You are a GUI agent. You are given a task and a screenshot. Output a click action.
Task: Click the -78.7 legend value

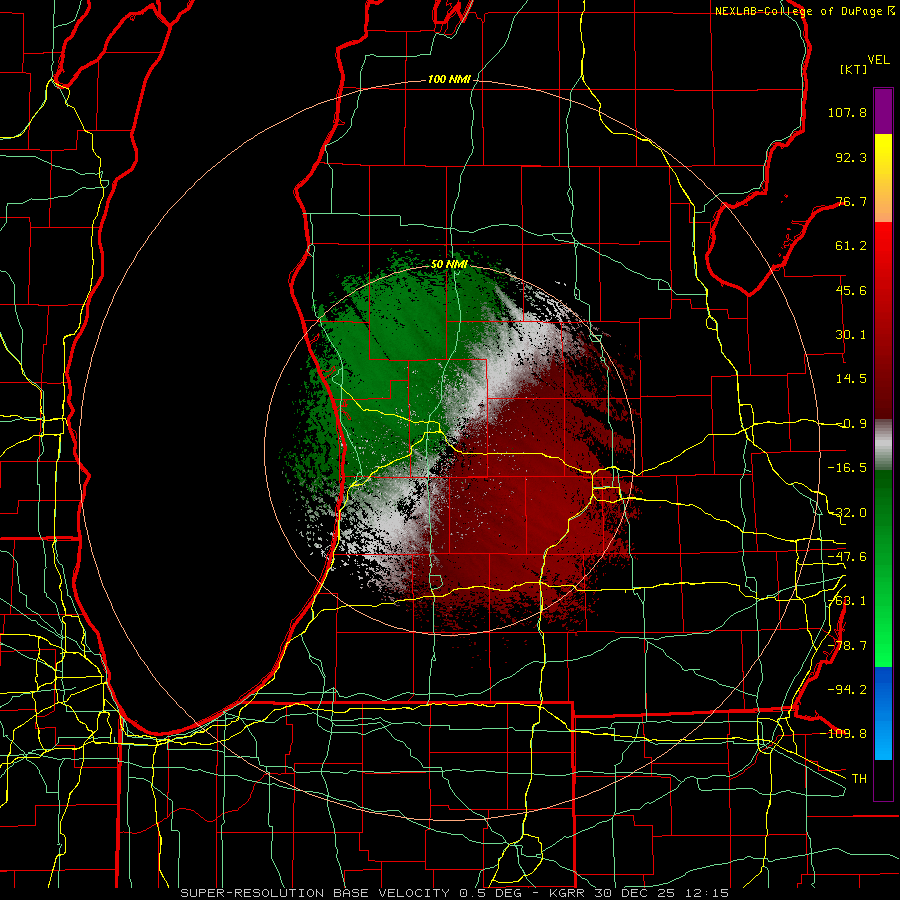[847, 646]
